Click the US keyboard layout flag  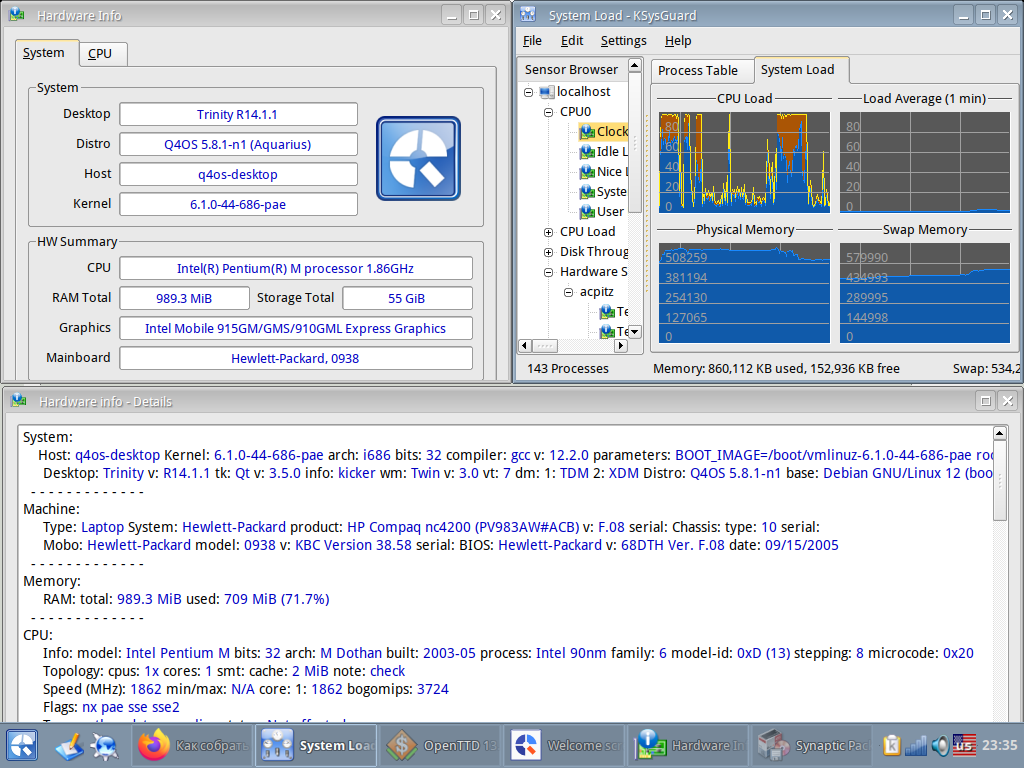pos(964,746)
